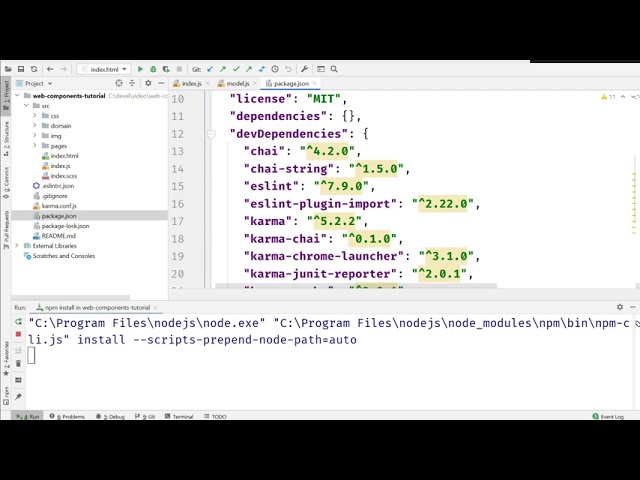640x480 pixels.
Task: Click the blue Git Update Project arrow
Action: (x=210, y=69)
